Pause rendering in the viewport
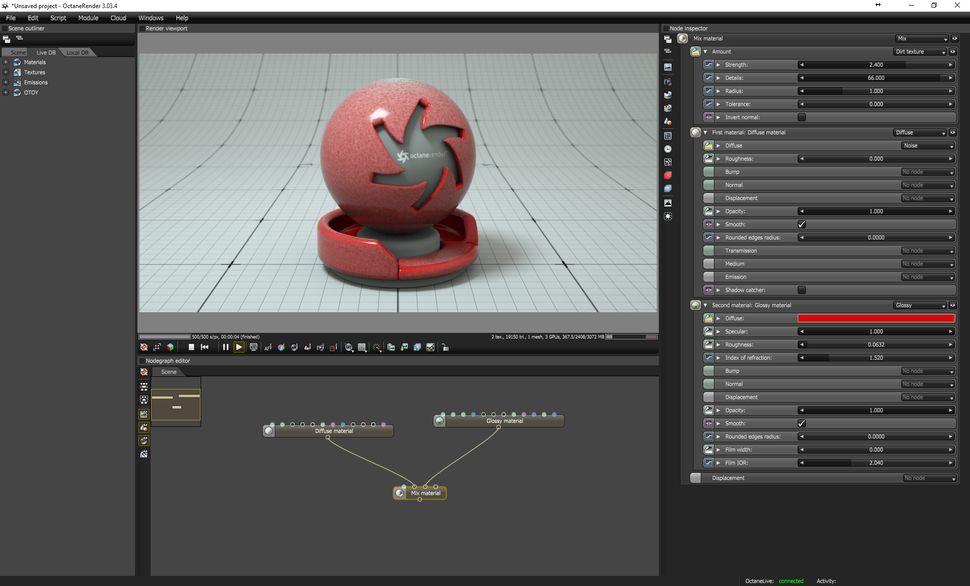This screenshot has height=586, width=970. [225, 347]
